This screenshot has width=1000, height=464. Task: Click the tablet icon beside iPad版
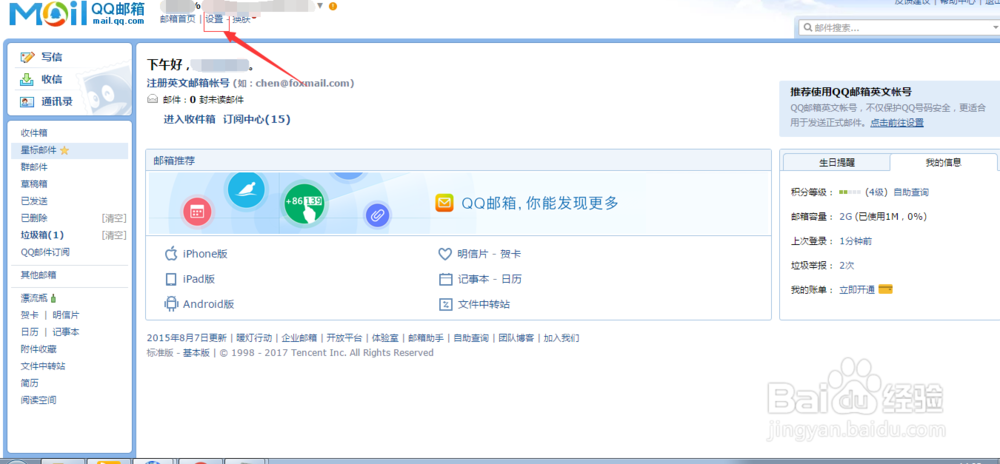coord(170,279)
